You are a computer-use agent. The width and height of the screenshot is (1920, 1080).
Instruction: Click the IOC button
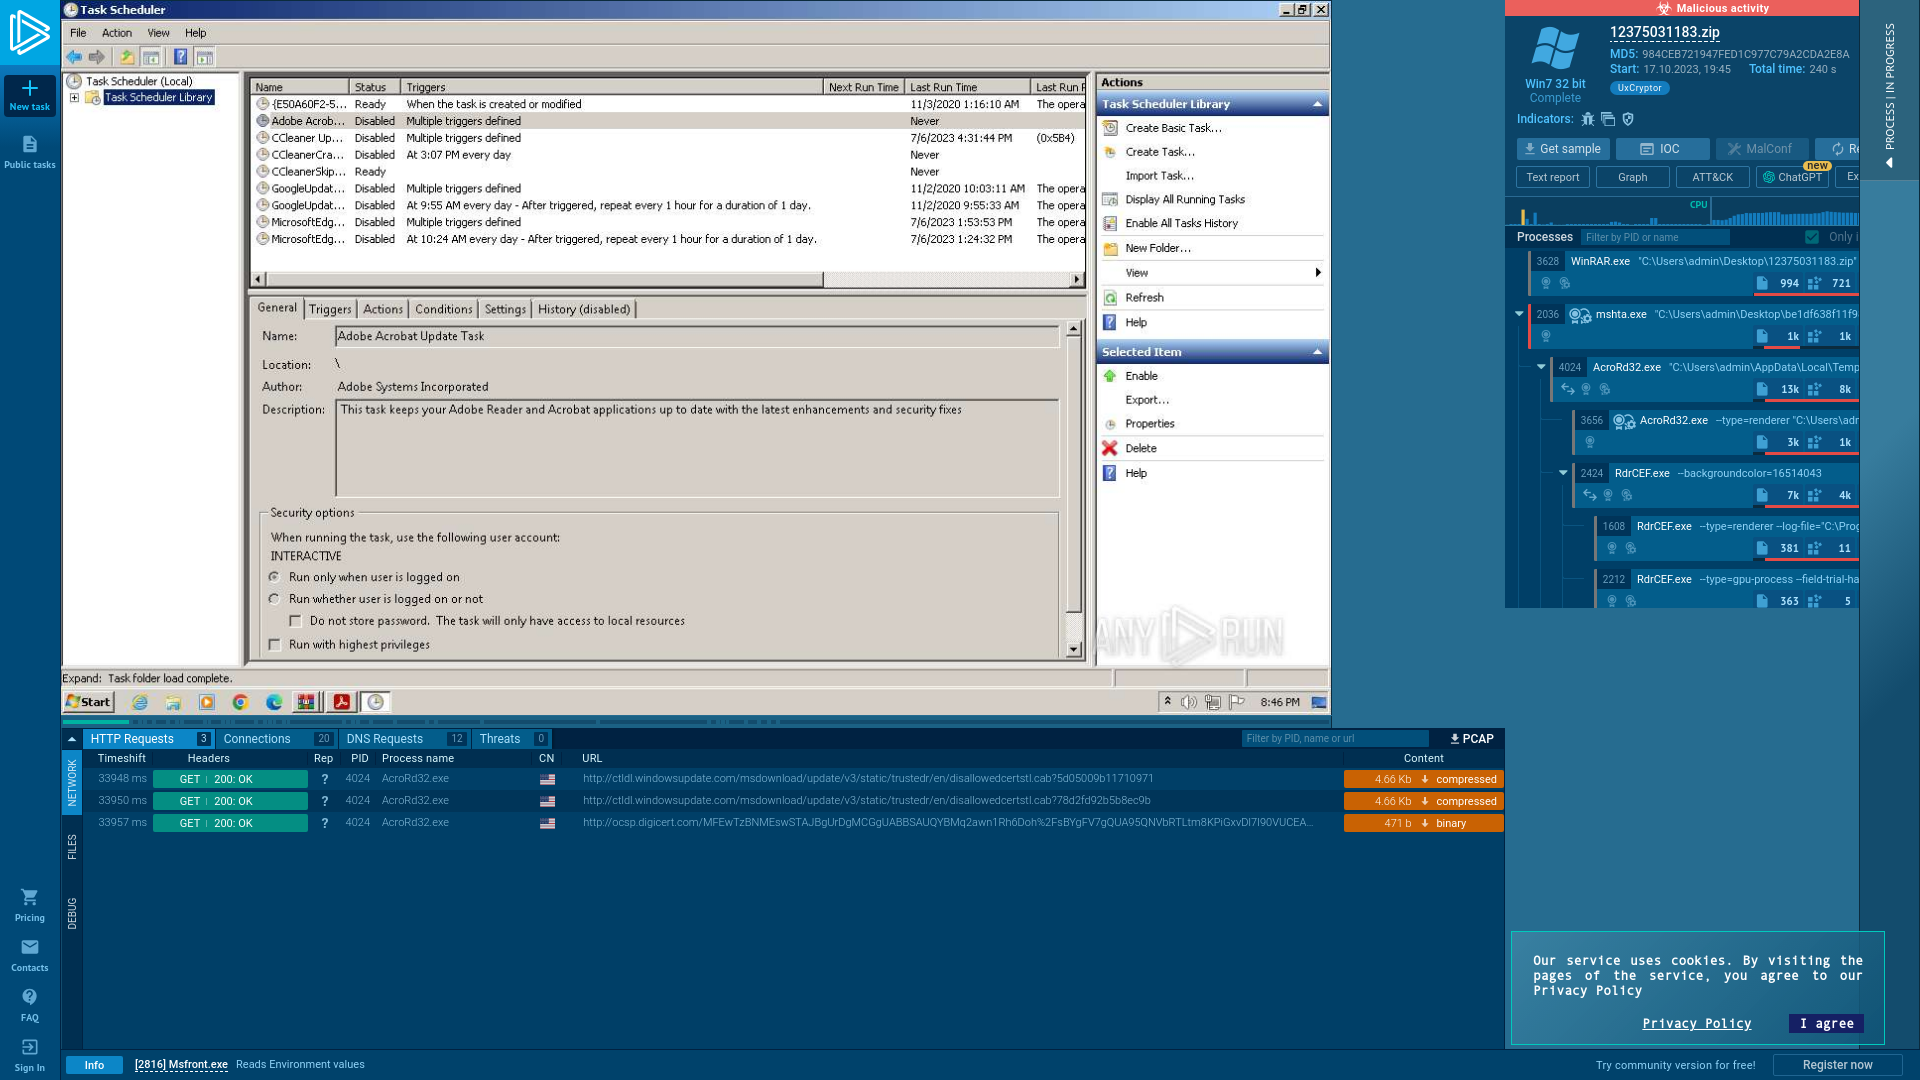[x=1662, y=149]
